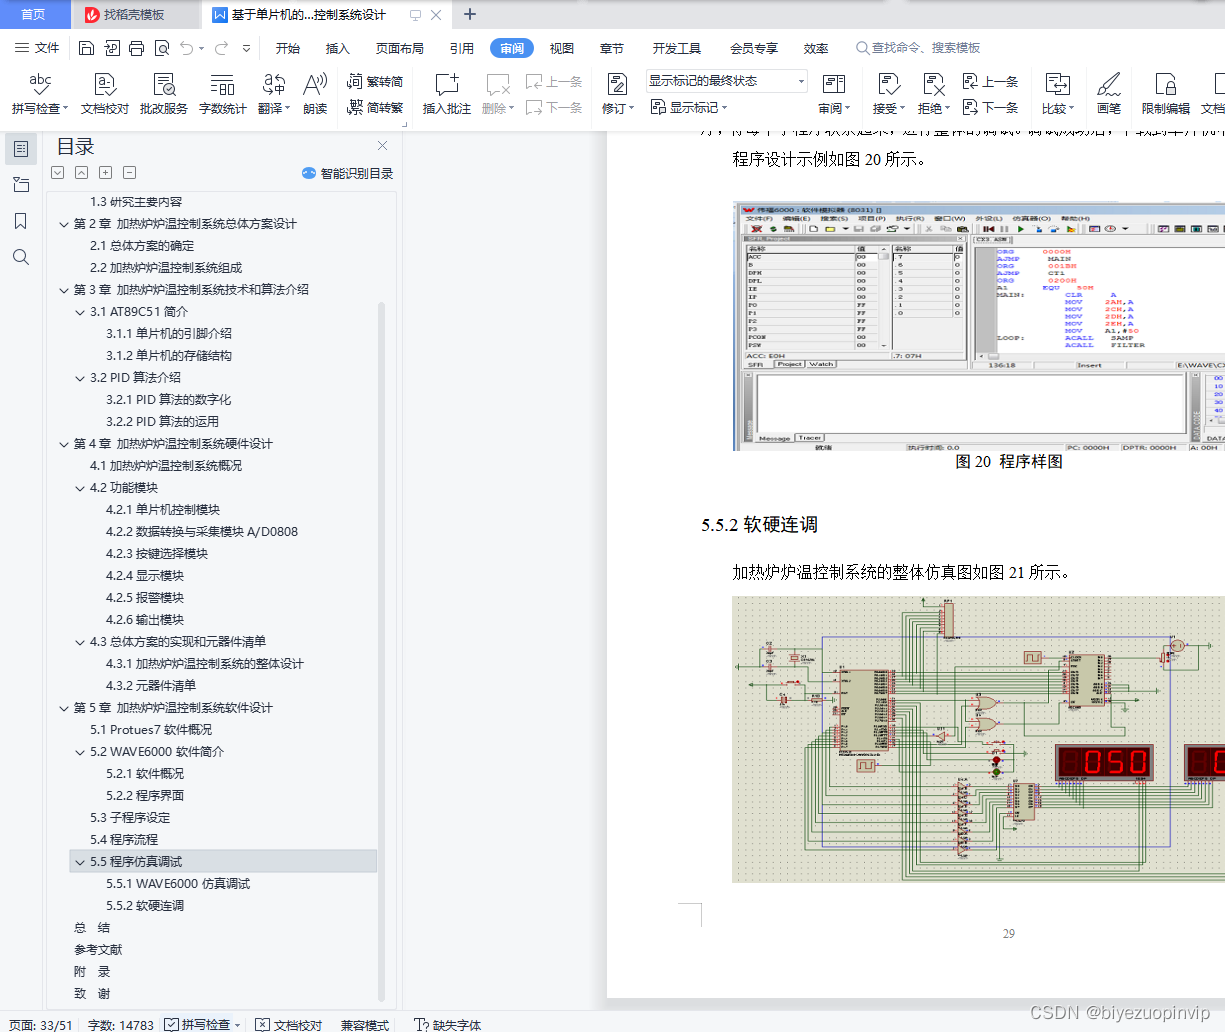Image resolution: width=1225 pixels, height=1032 pixels.
Task: Open batch correction service
Action: [164, 94]
